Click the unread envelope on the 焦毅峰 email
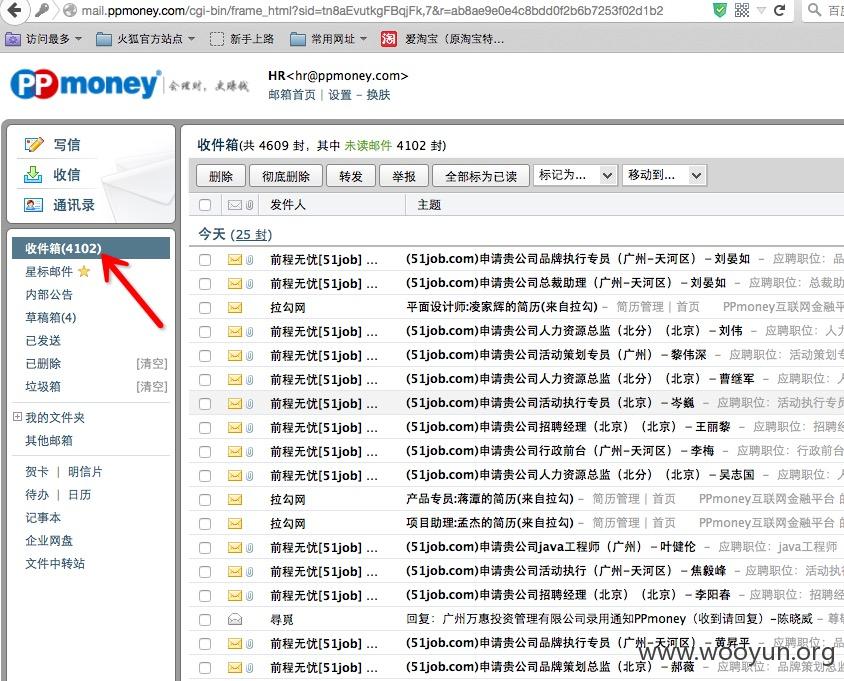 point(235,571)
